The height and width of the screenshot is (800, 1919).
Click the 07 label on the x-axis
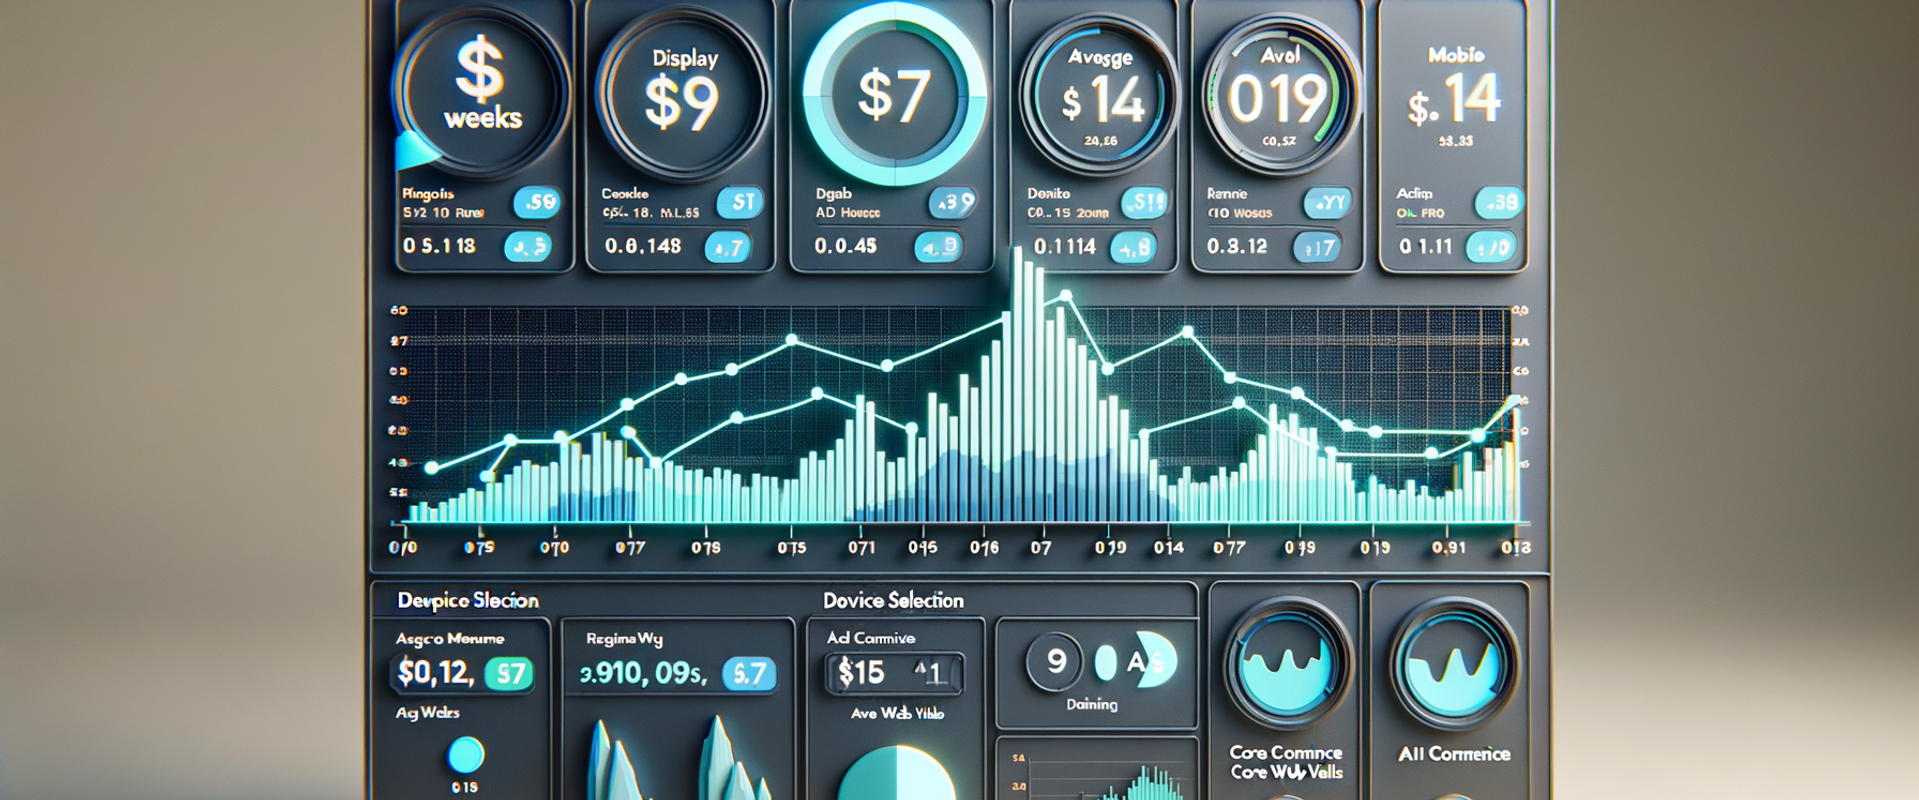tap(1041, 548)
